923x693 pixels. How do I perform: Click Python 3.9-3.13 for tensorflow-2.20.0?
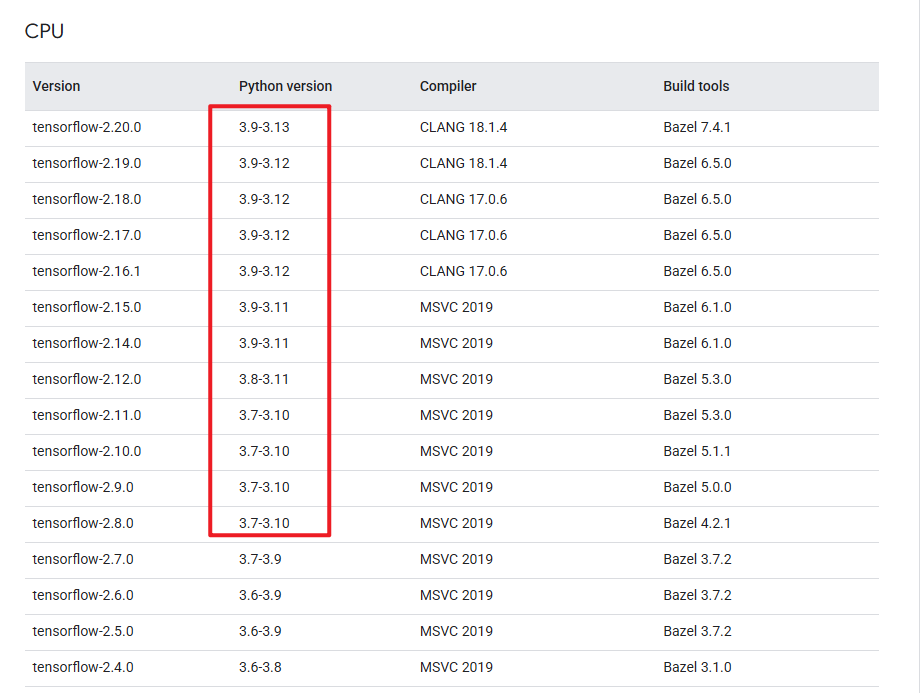point(264,127)
